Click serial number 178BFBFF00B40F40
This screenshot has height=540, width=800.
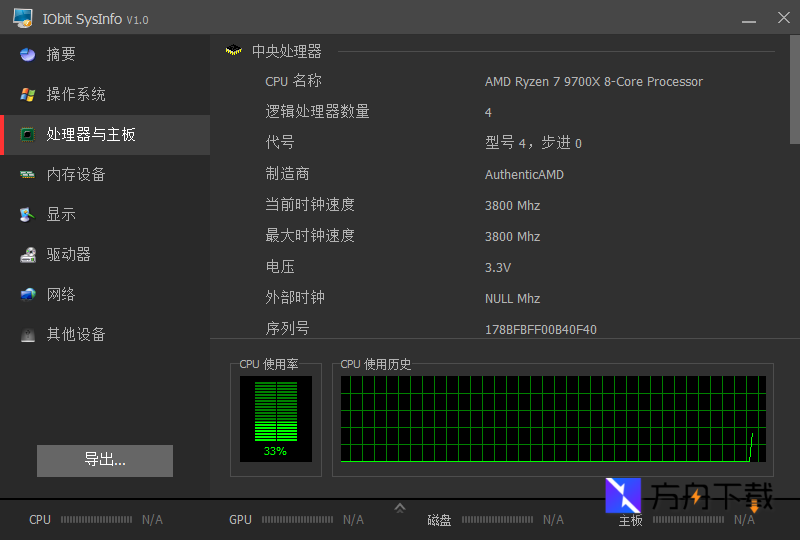click(x=540, y=330)
